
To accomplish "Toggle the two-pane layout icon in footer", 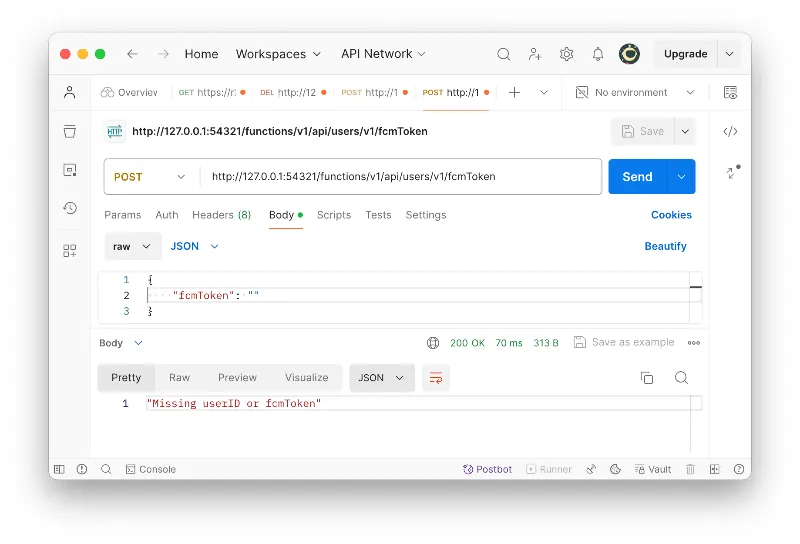I will pyautogui.click(x=714, y=469).
